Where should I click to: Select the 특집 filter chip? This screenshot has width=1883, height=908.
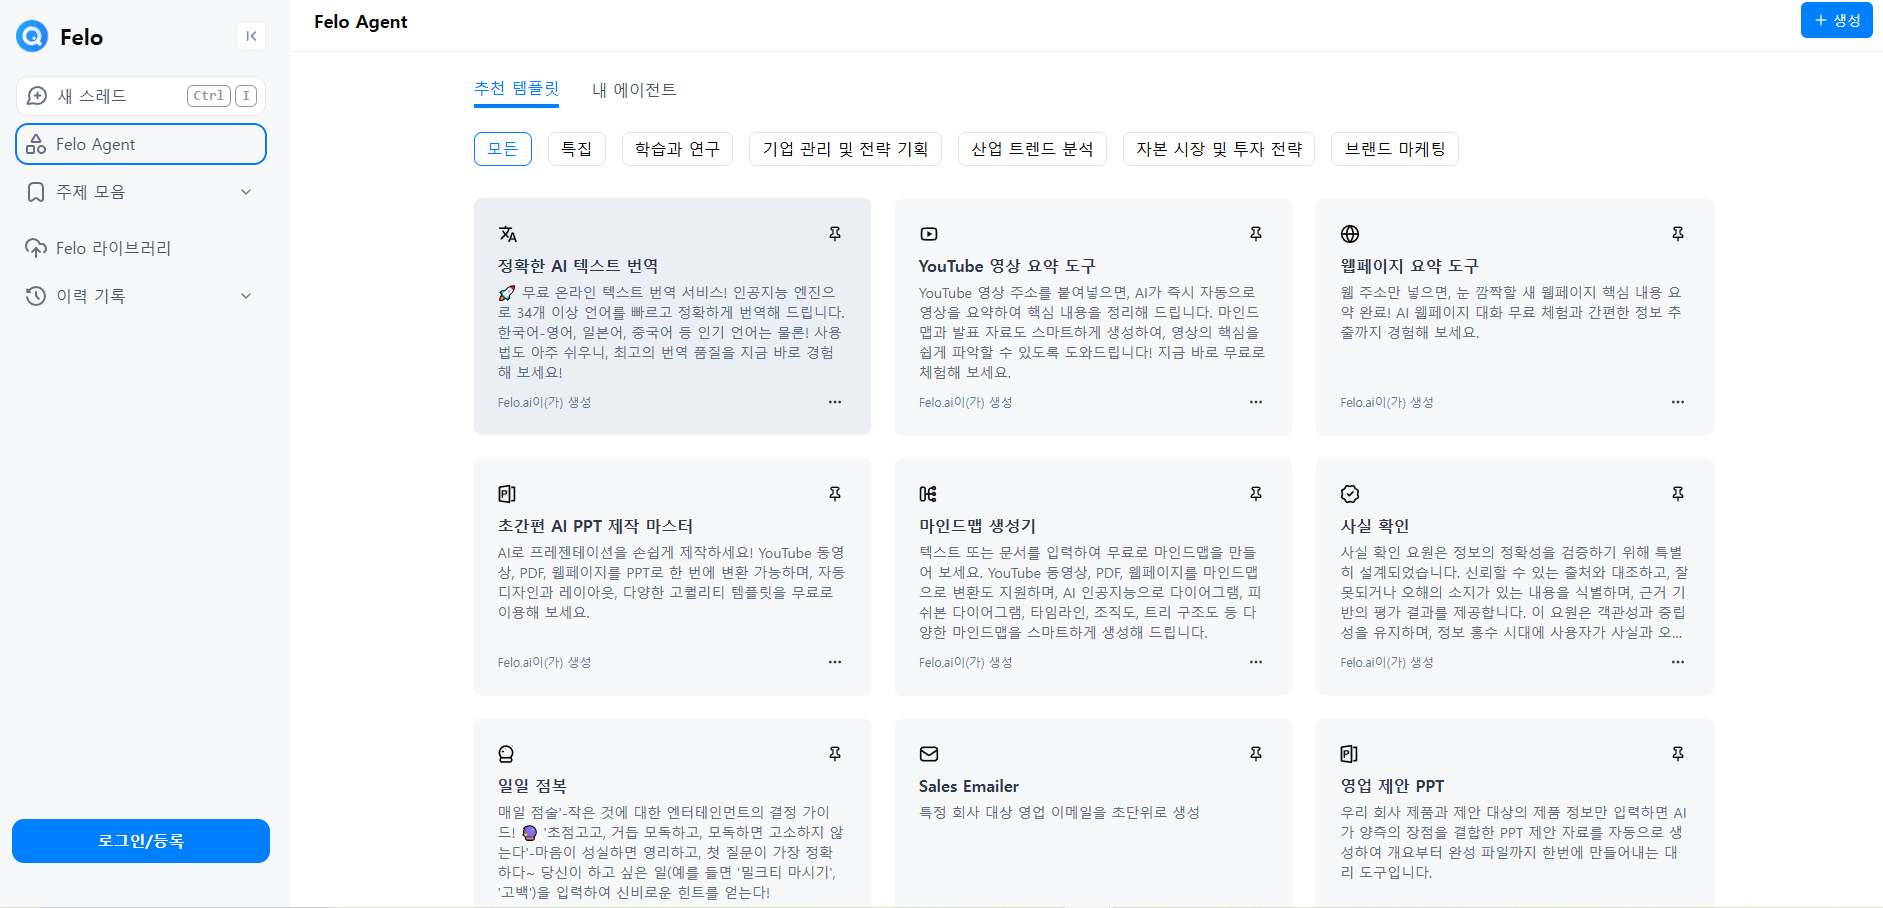(576, 149)
